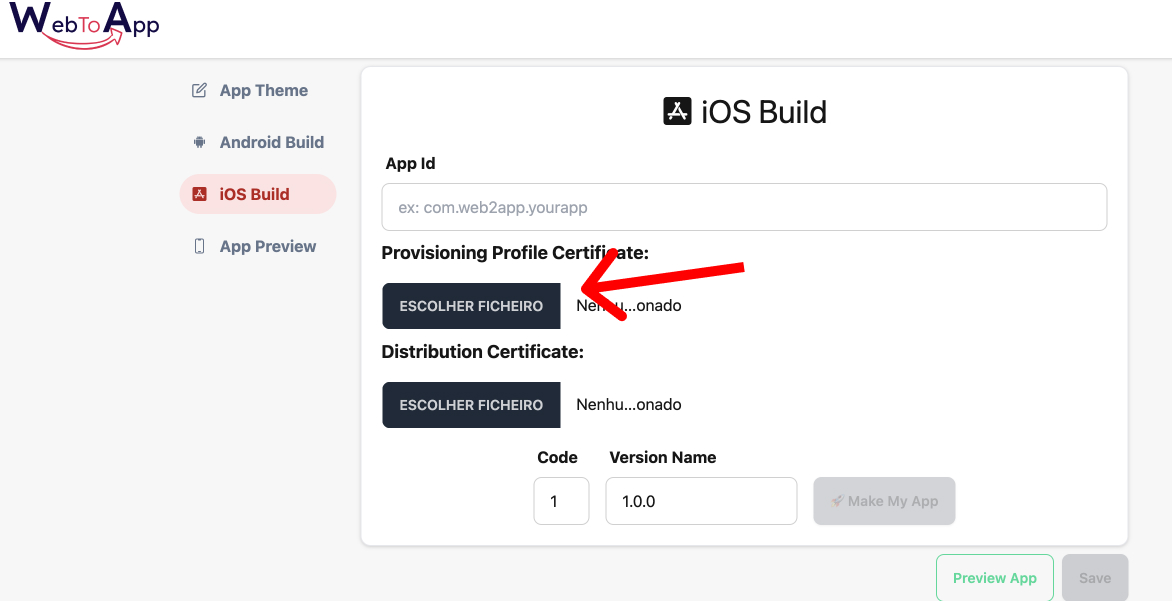Screen dimensions: 1172x601
Task: Click the red App Store icon in sidebar
Action: (199, 195)
